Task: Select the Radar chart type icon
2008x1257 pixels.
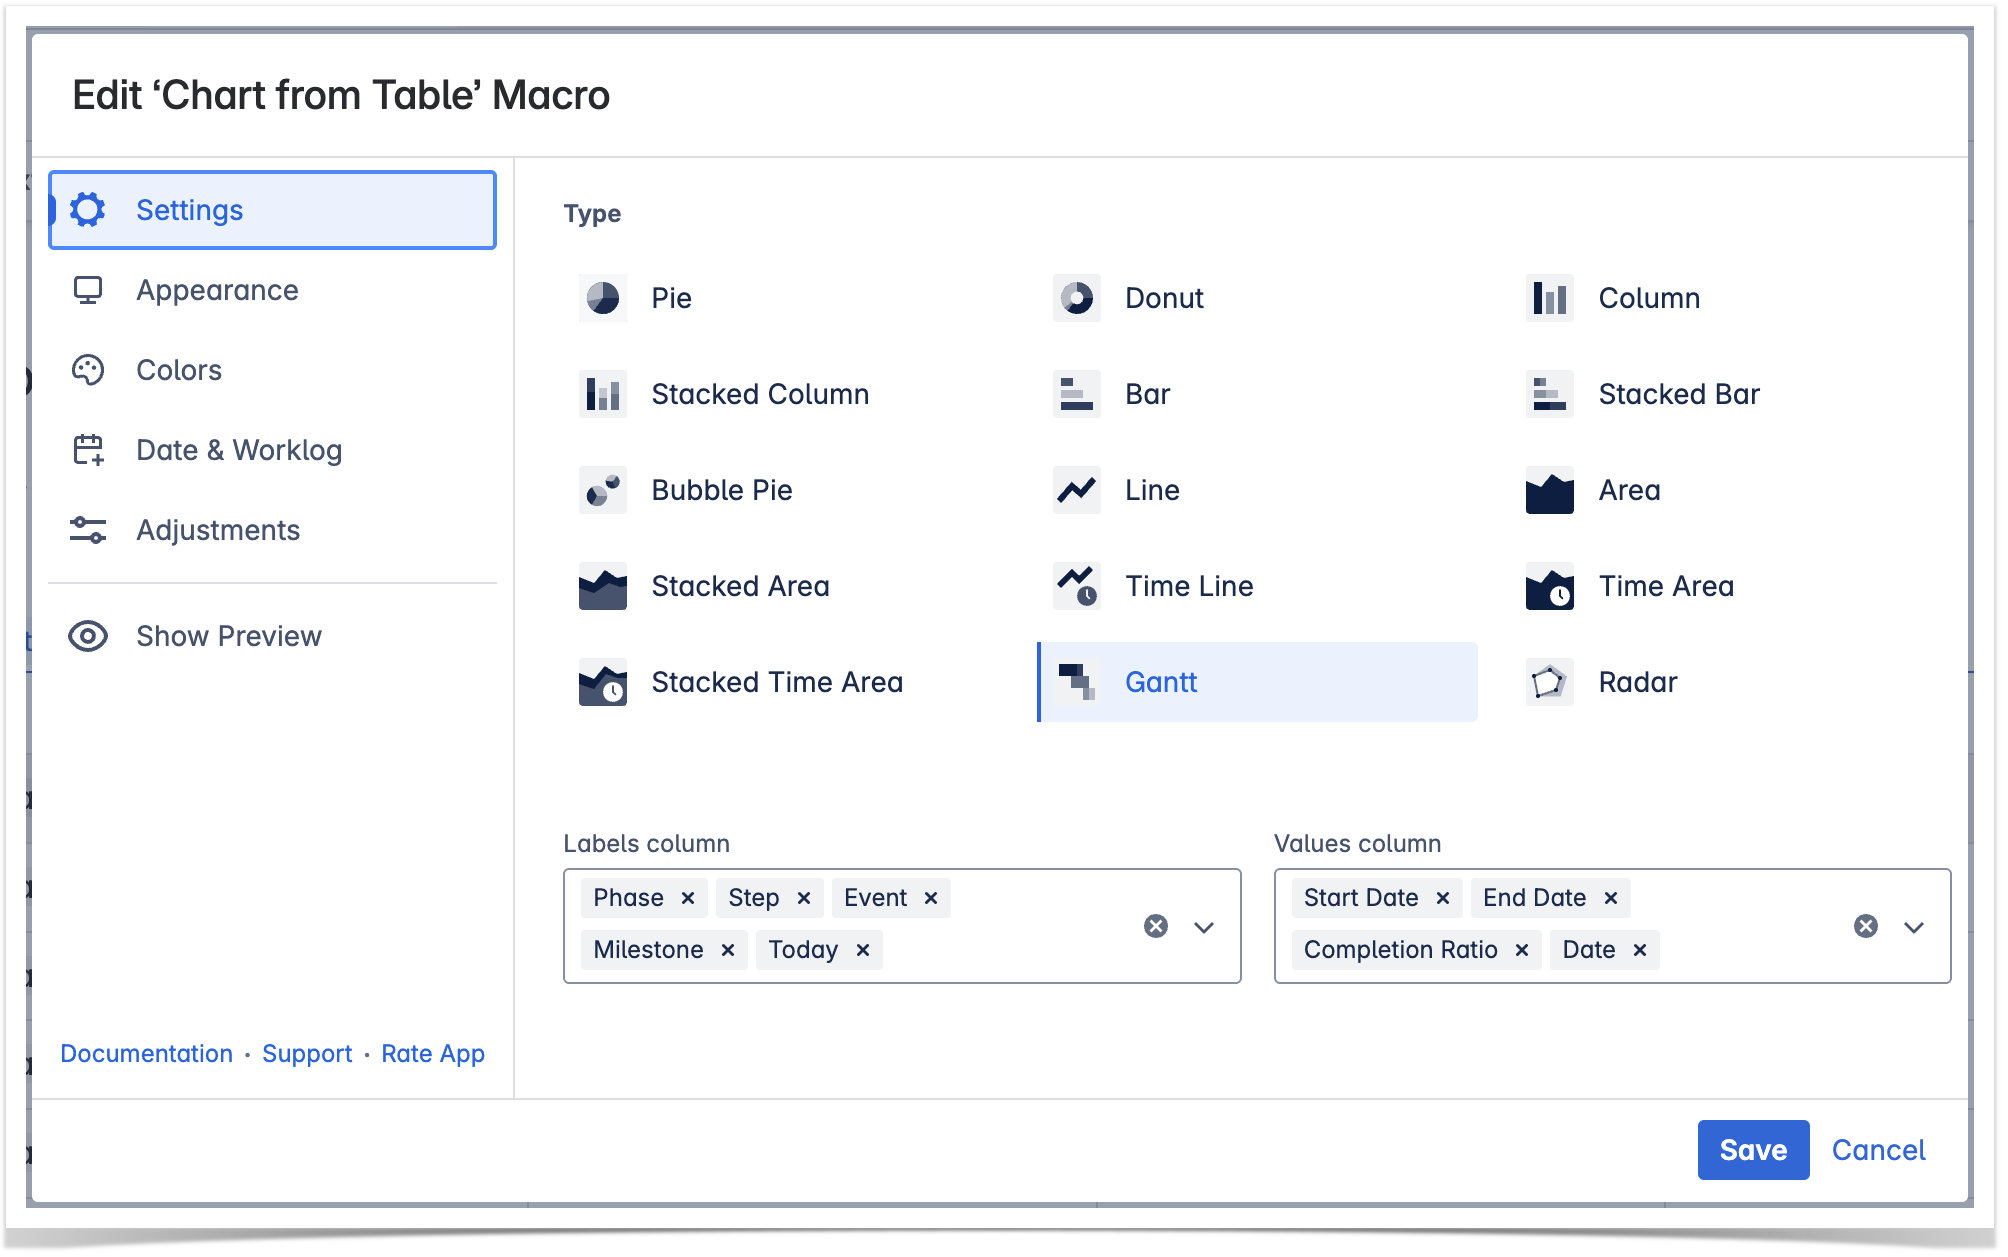Action: click(x=1549, y=682)
